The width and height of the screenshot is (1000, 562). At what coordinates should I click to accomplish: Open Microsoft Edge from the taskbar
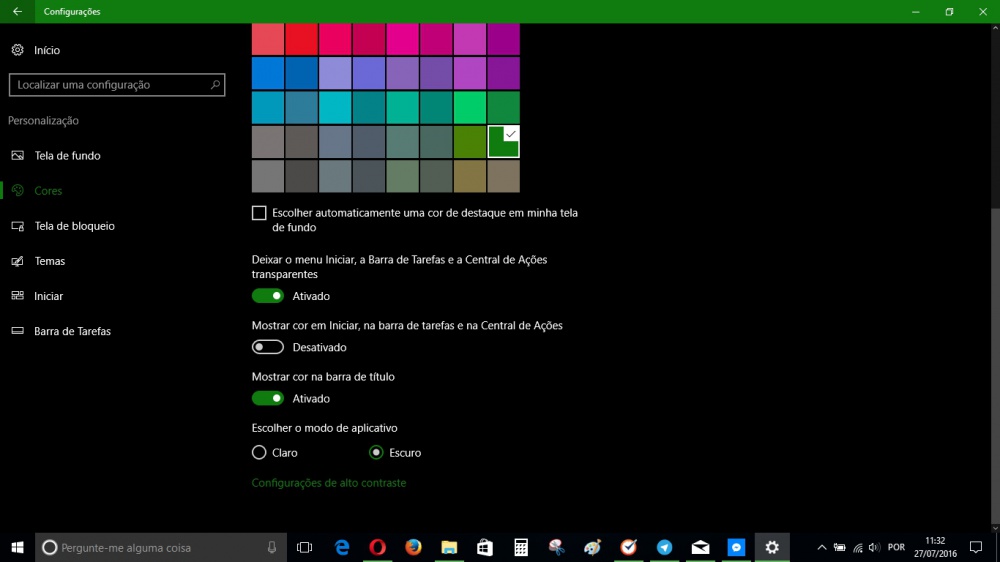coord(342,547)
